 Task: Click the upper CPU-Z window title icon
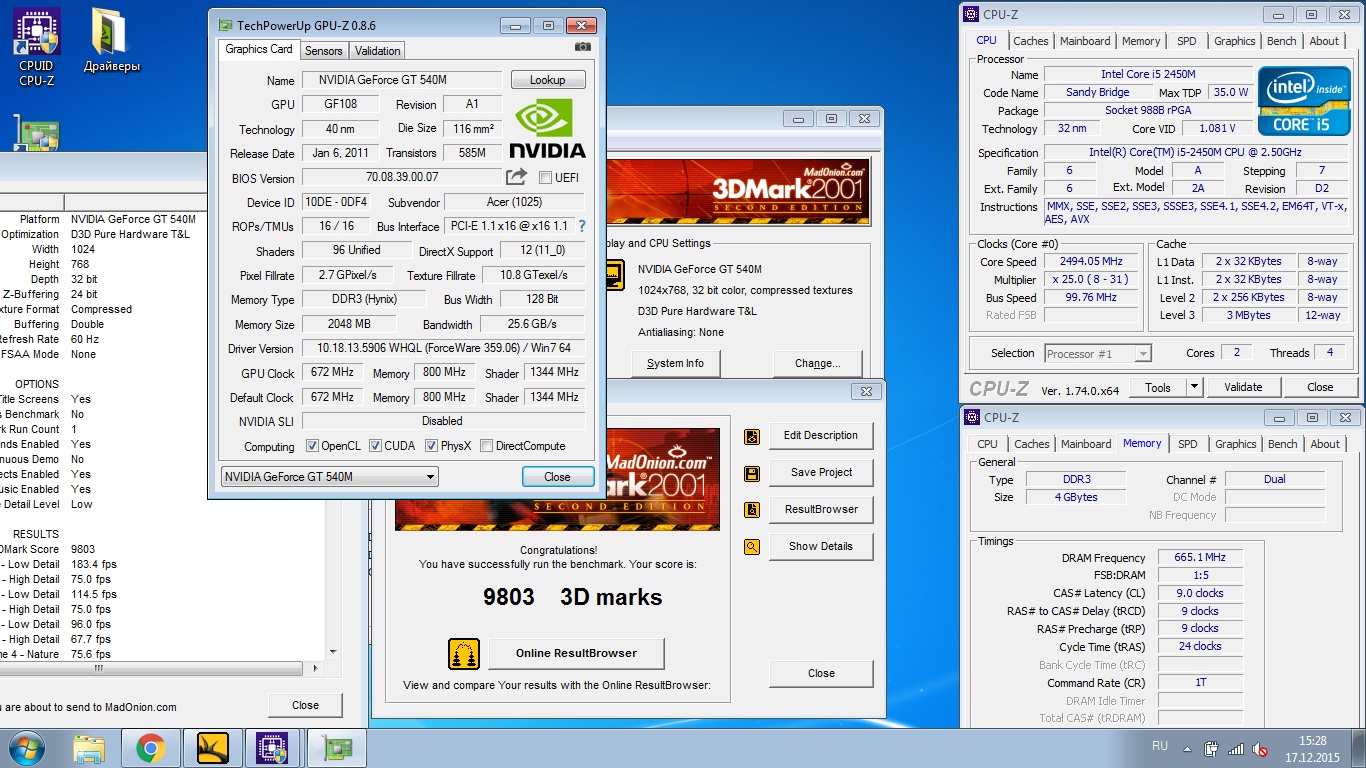click(972, 15)
